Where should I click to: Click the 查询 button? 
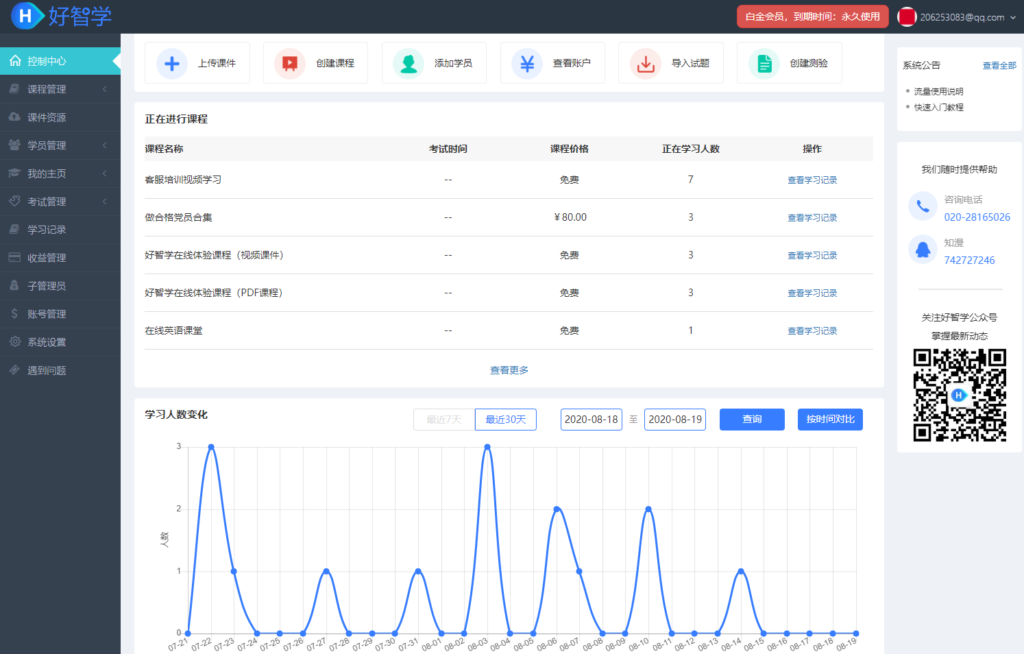752,419
